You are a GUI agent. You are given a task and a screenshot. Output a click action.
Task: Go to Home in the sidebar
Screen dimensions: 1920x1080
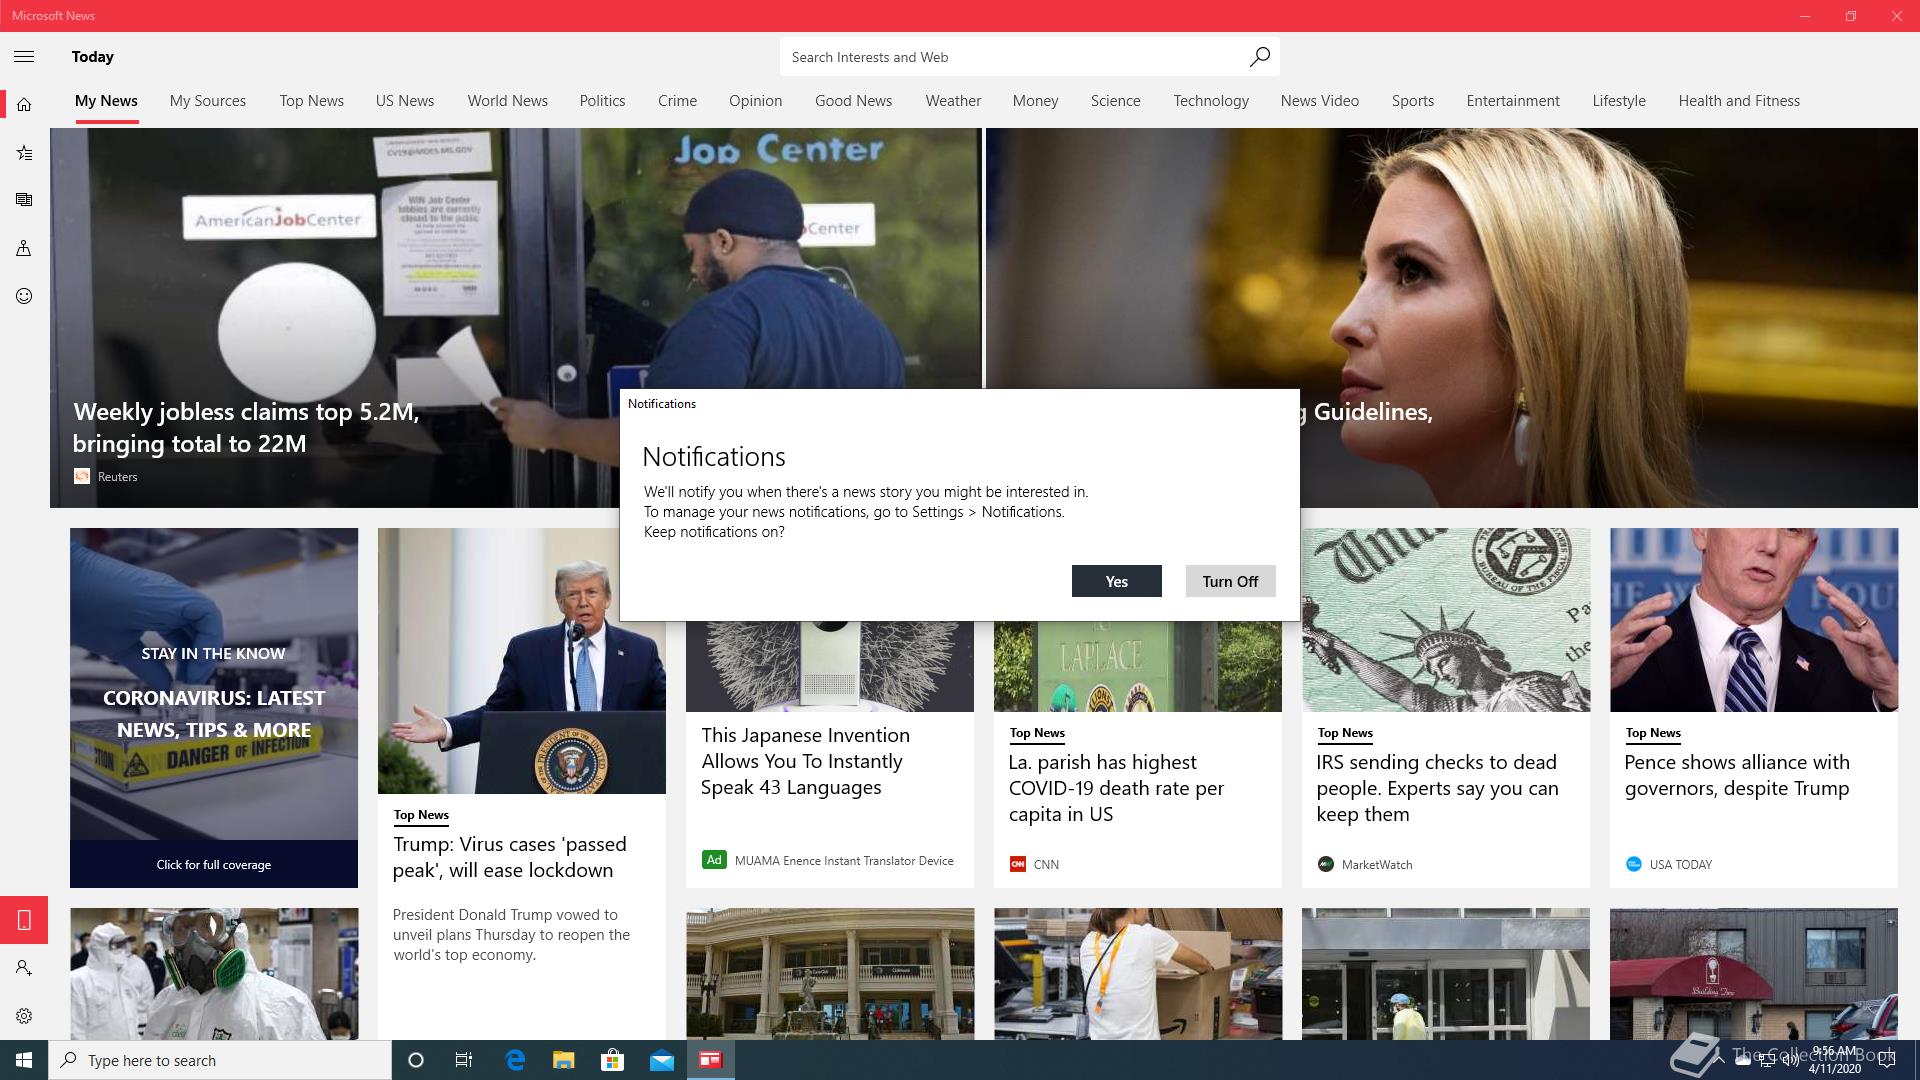click(24, 104)
